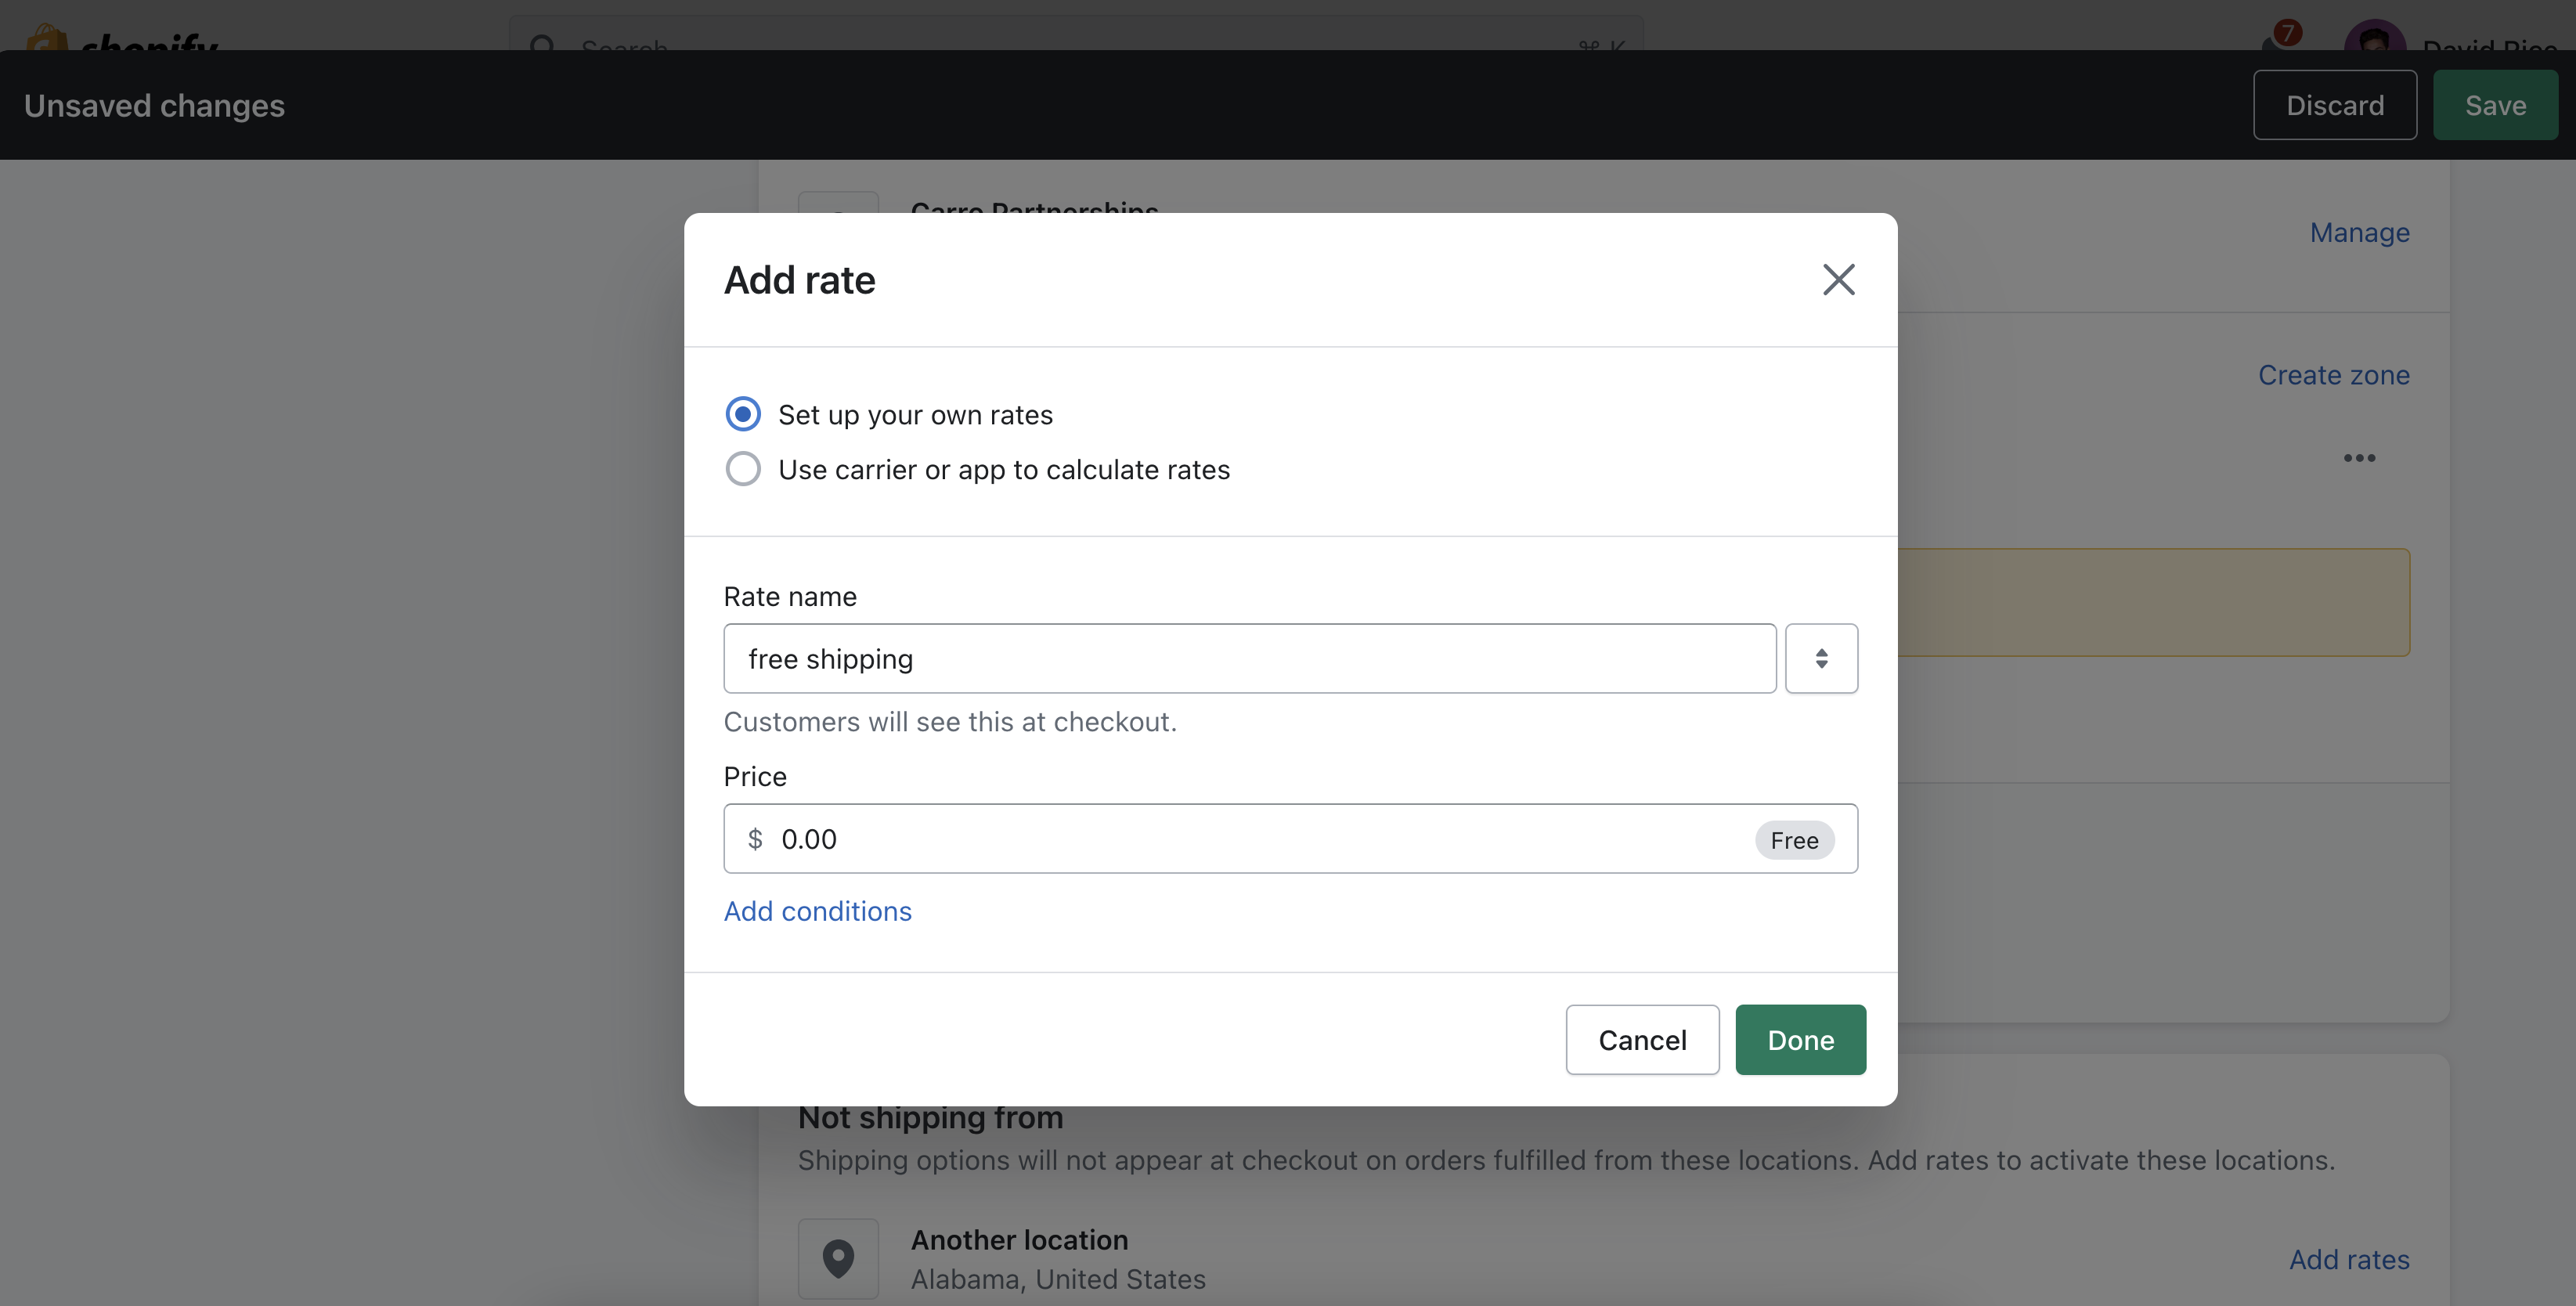Click the Discard button in top bar
The height and width of the screenshot is (1306, 2576).
(2334, 105)
